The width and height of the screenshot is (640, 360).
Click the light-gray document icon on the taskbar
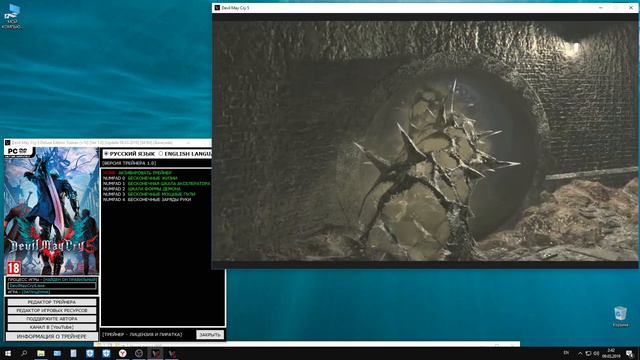73,353
